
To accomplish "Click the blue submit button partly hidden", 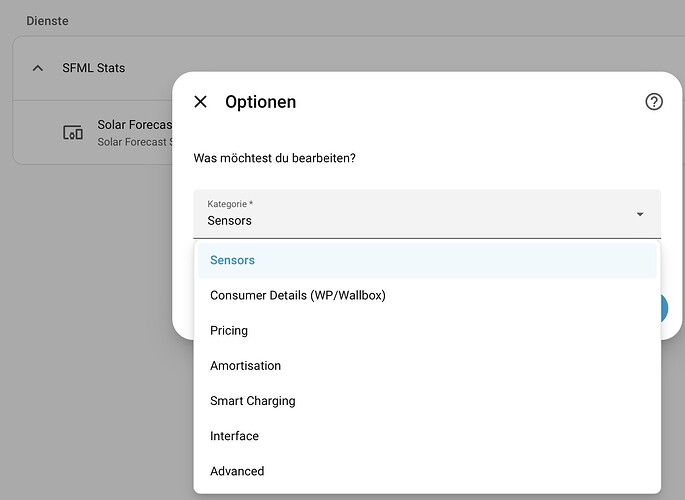I will click(x=664, y=308).
